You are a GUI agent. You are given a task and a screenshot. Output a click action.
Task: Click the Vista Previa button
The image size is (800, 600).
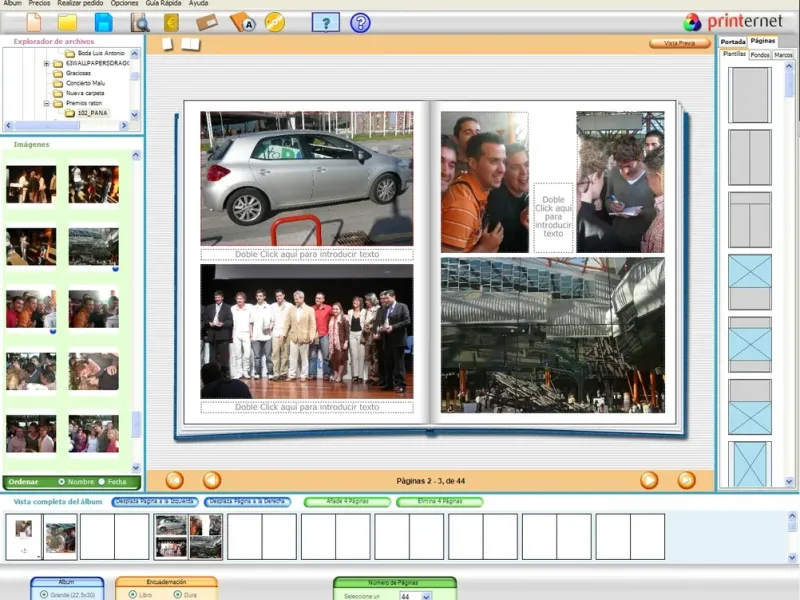pos(679,44)
